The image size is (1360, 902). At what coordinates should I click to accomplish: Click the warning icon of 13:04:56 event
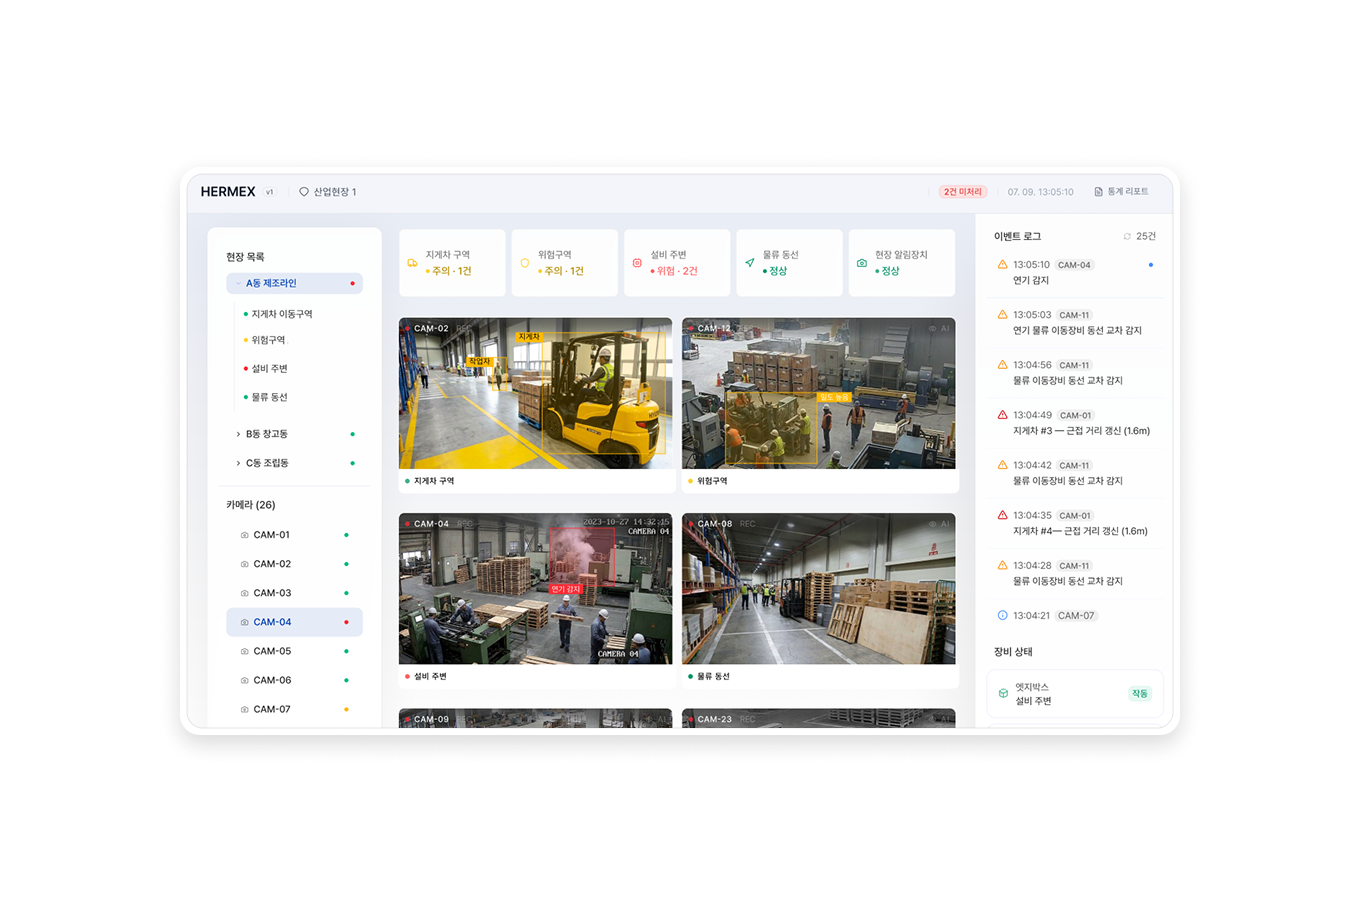pyautogui.click(x=1002, y=365)
